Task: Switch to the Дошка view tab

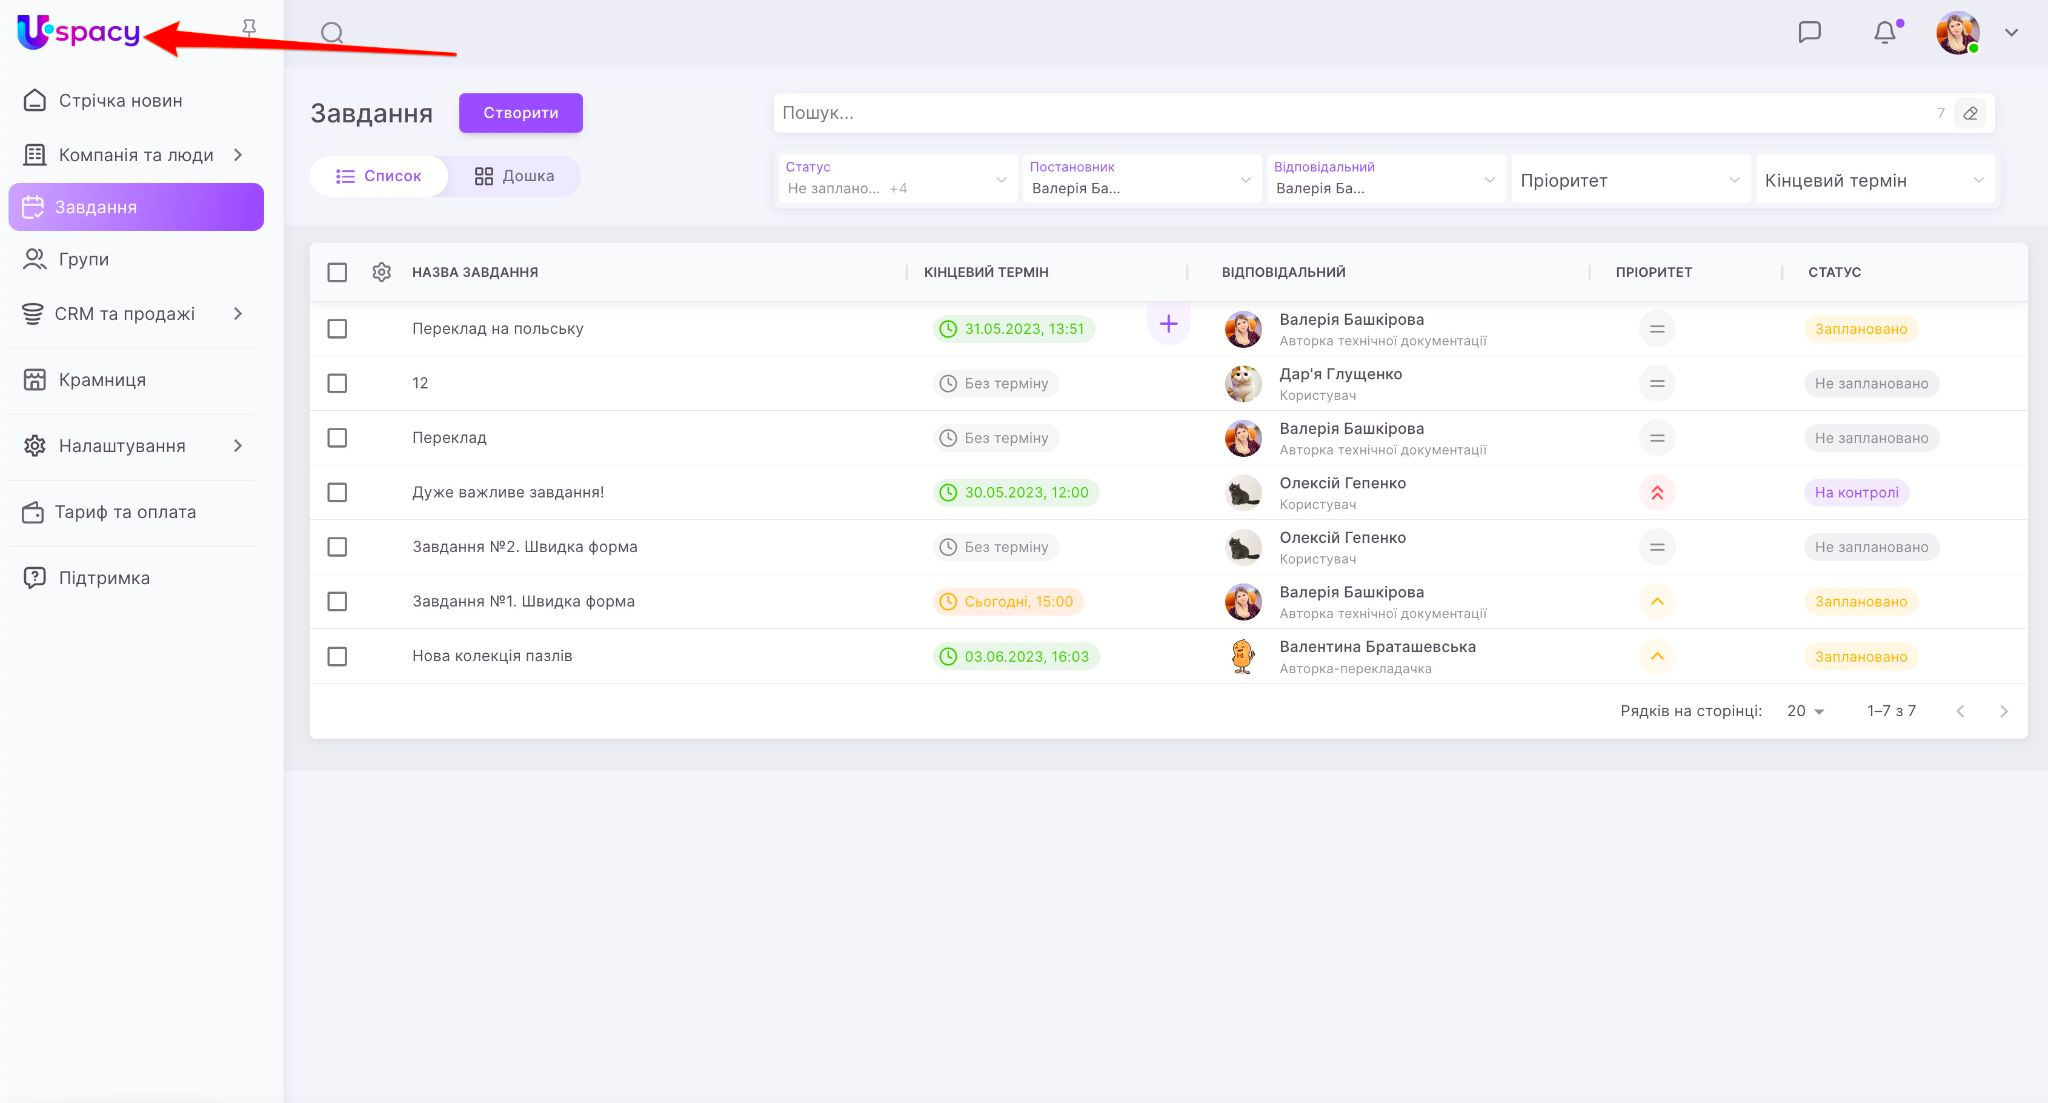Action: pos(514,176)
